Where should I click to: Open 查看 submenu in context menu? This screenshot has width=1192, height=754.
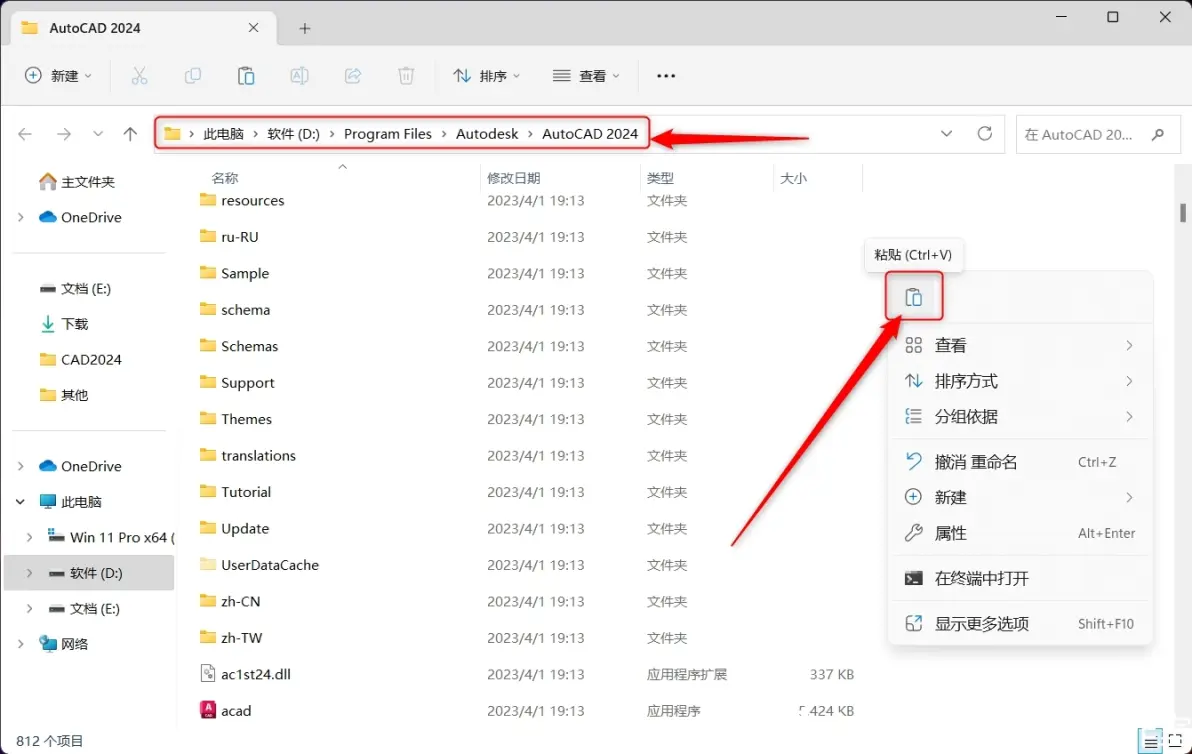click(x=1019, y=346)
